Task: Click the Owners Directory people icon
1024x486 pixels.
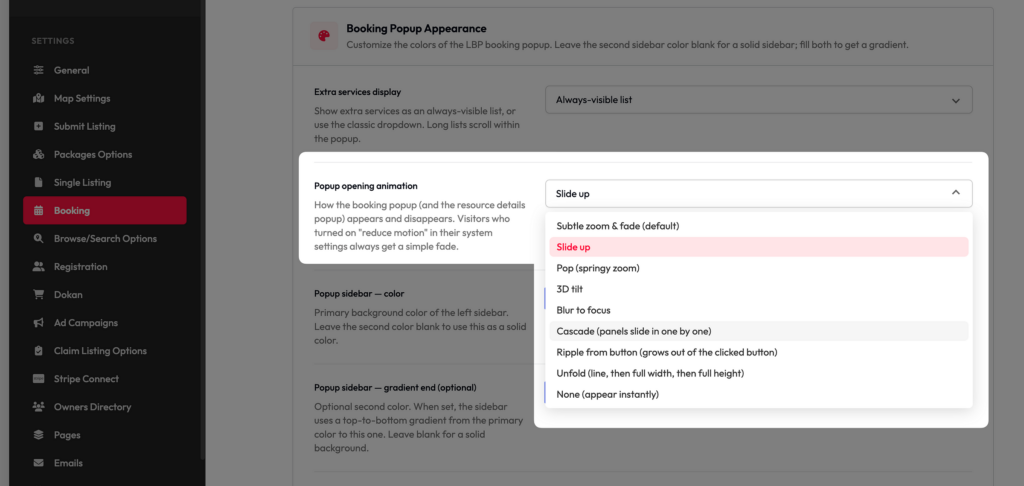Action: pyautogui.click(x=39, y=407)
